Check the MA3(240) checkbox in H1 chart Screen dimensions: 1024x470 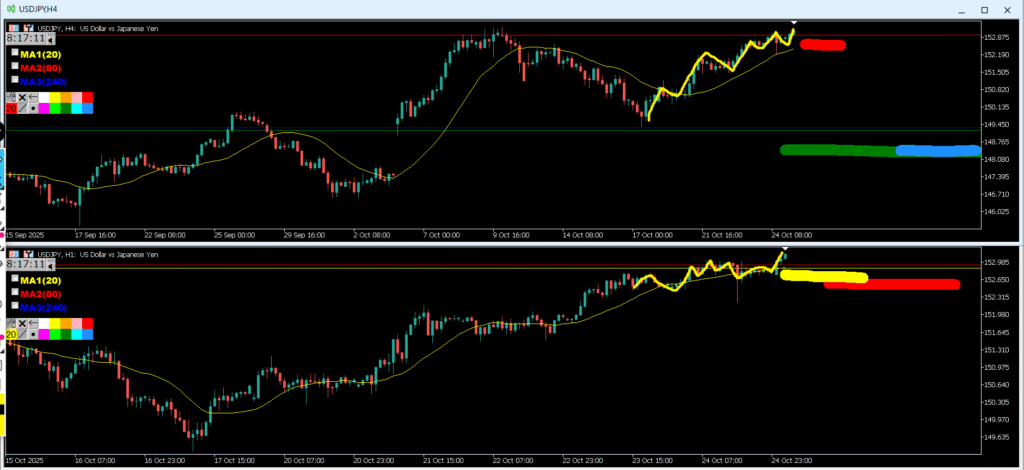pyautogui.click(x=14, y=306)
